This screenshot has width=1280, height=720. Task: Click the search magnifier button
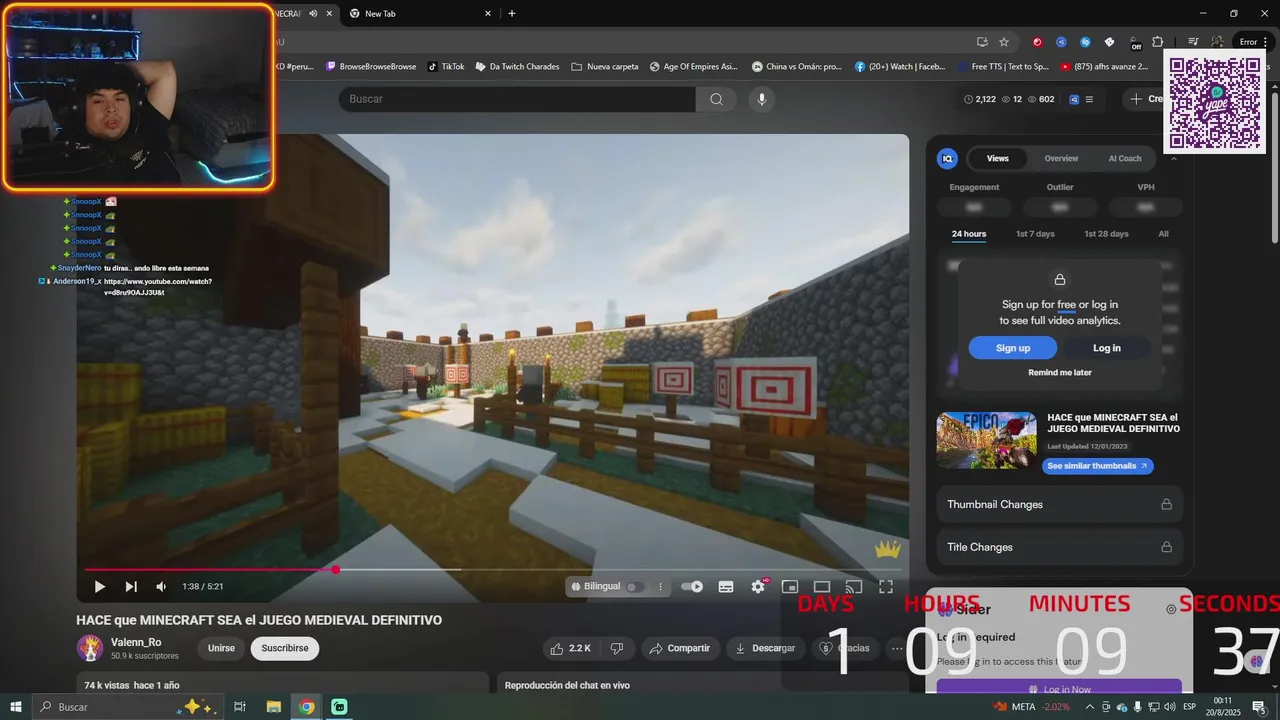click(x=716, y=99)
